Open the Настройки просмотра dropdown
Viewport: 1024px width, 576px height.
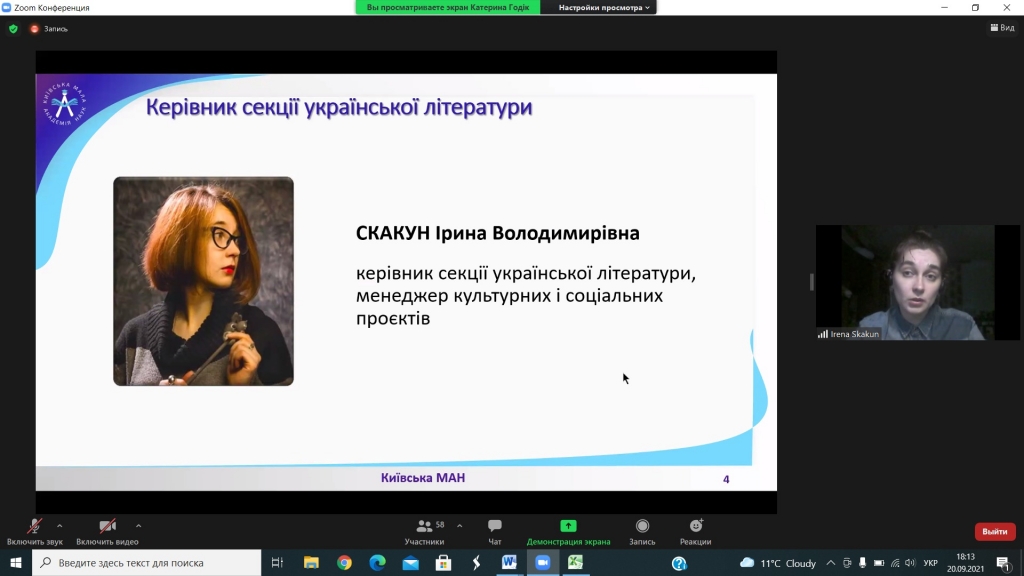pyautogui.click(x=604, y=7)
